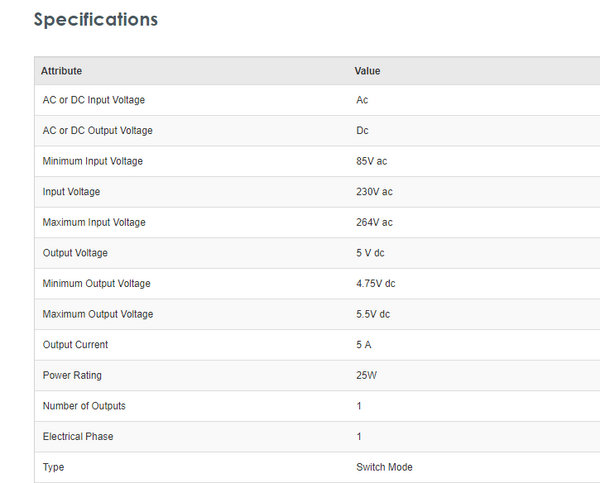
Task: Select the 25W value
Action: point(366,376)
